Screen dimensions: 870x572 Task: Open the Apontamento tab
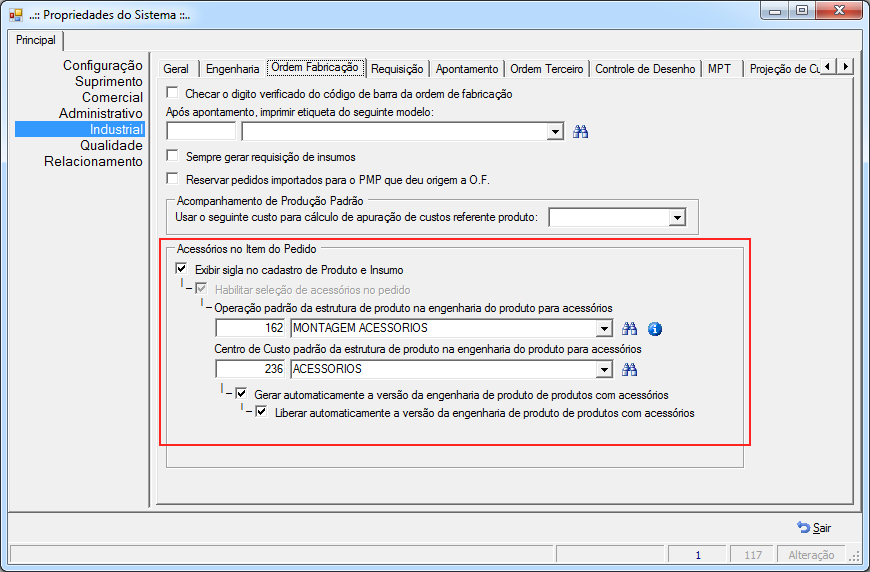pos(467,69)
